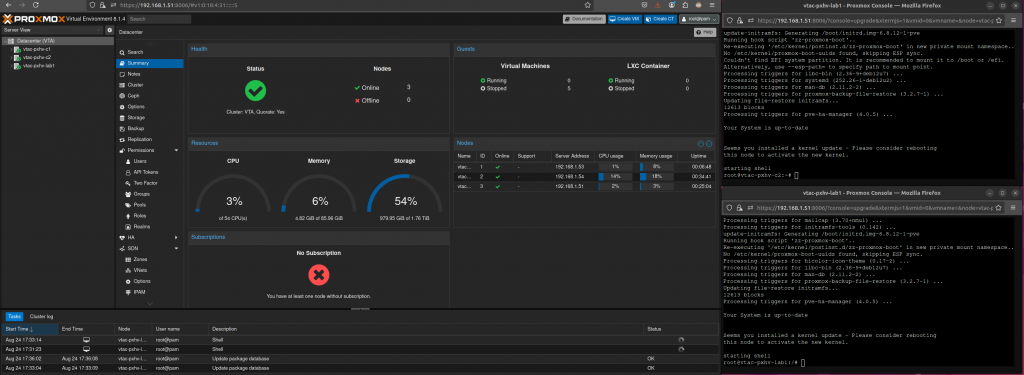1024x375 pixels.
Task: Click the Permissions unlock icon
Action: (123, 150)
